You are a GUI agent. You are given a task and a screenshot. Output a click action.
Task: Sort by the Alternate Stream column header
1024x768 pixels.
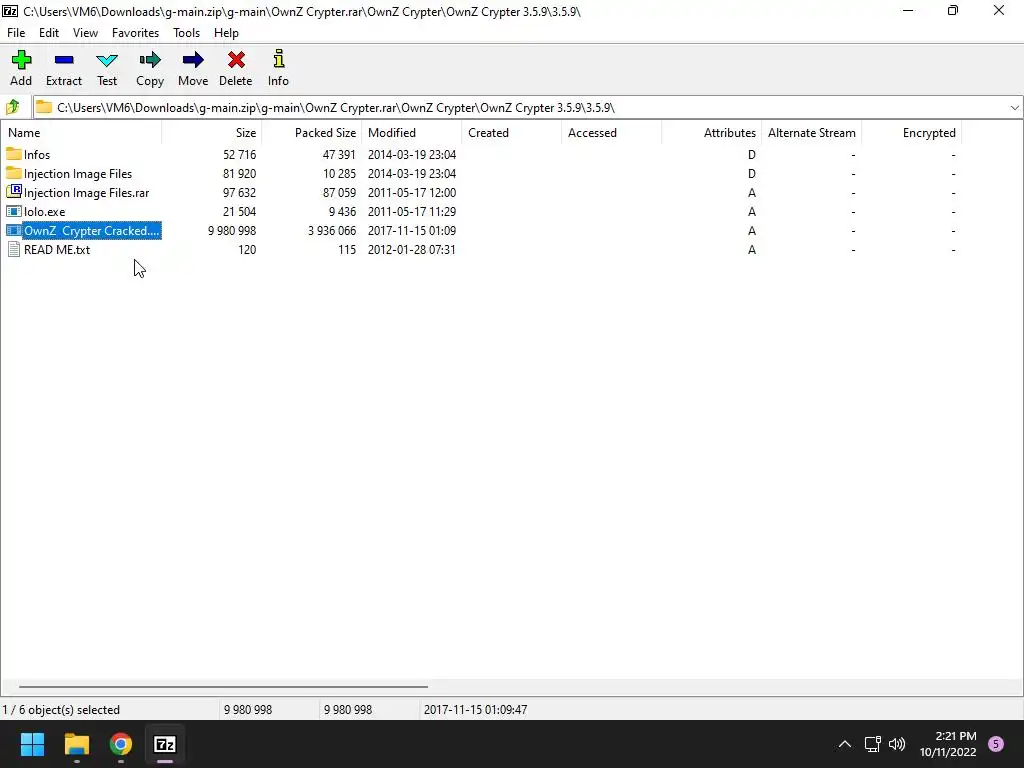point(811,133)
